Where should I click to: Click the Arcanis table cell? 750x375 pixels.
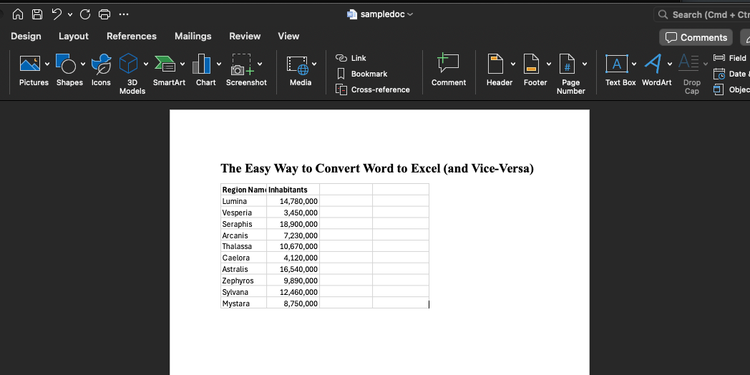point(243,235)
